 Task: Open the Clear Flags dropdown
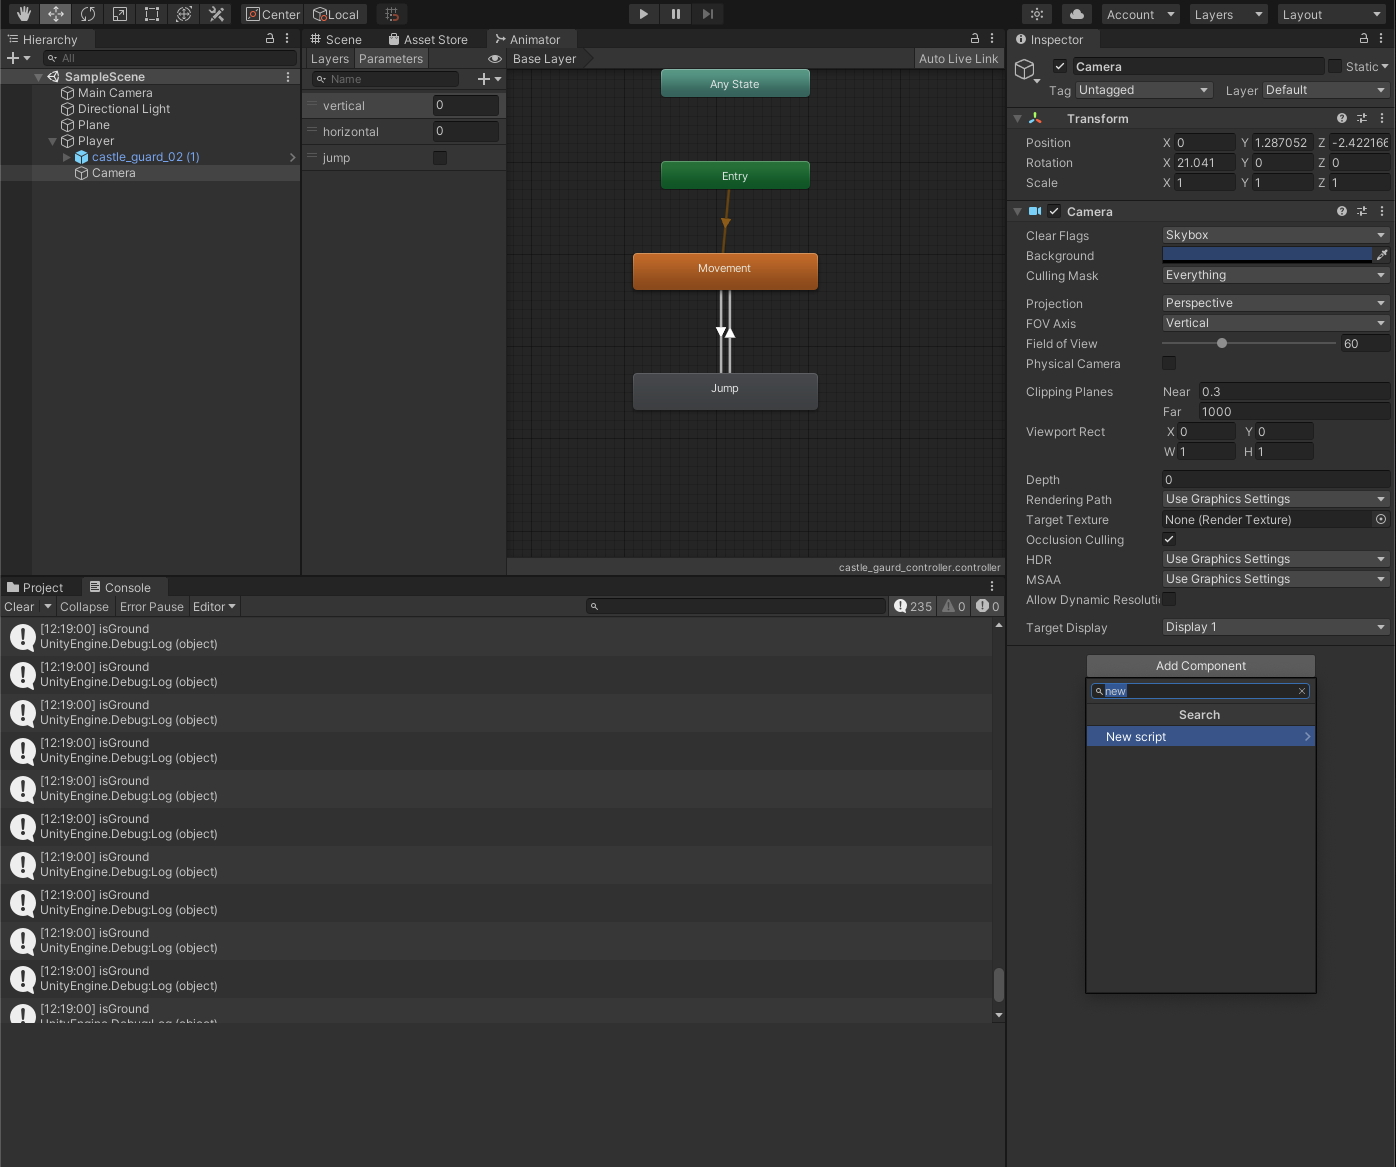click(1275, 235)
